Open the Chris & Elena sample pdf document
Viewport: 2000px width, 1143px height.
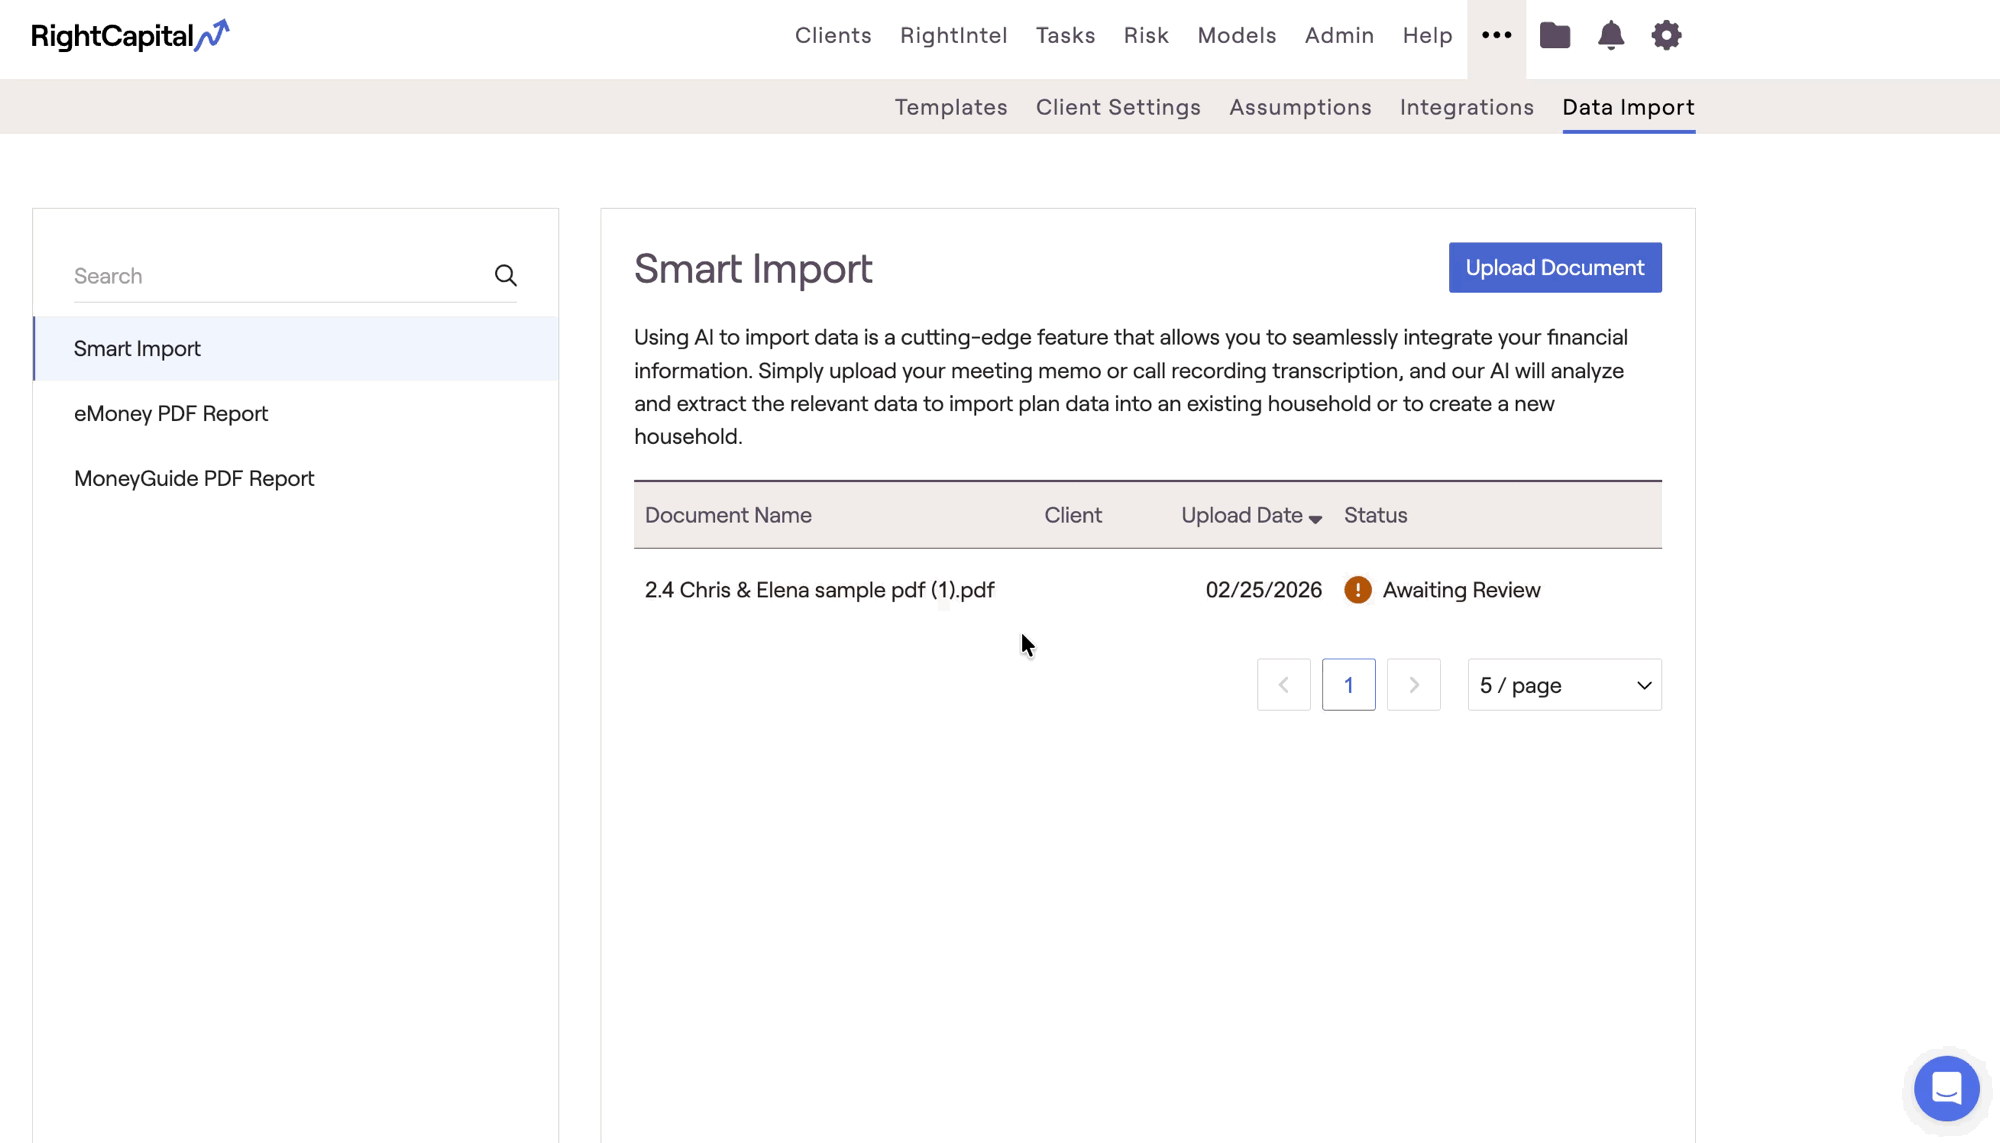click(x=819, y=590)
